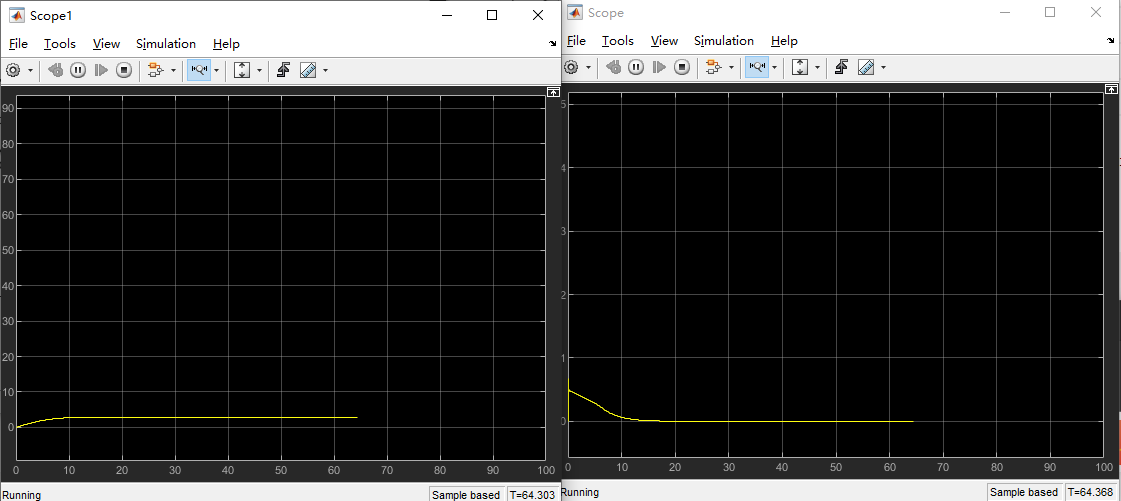Click T=64.303 time readout in Scope1
The width and height of the screenshot is (1121, 501).
533,495
